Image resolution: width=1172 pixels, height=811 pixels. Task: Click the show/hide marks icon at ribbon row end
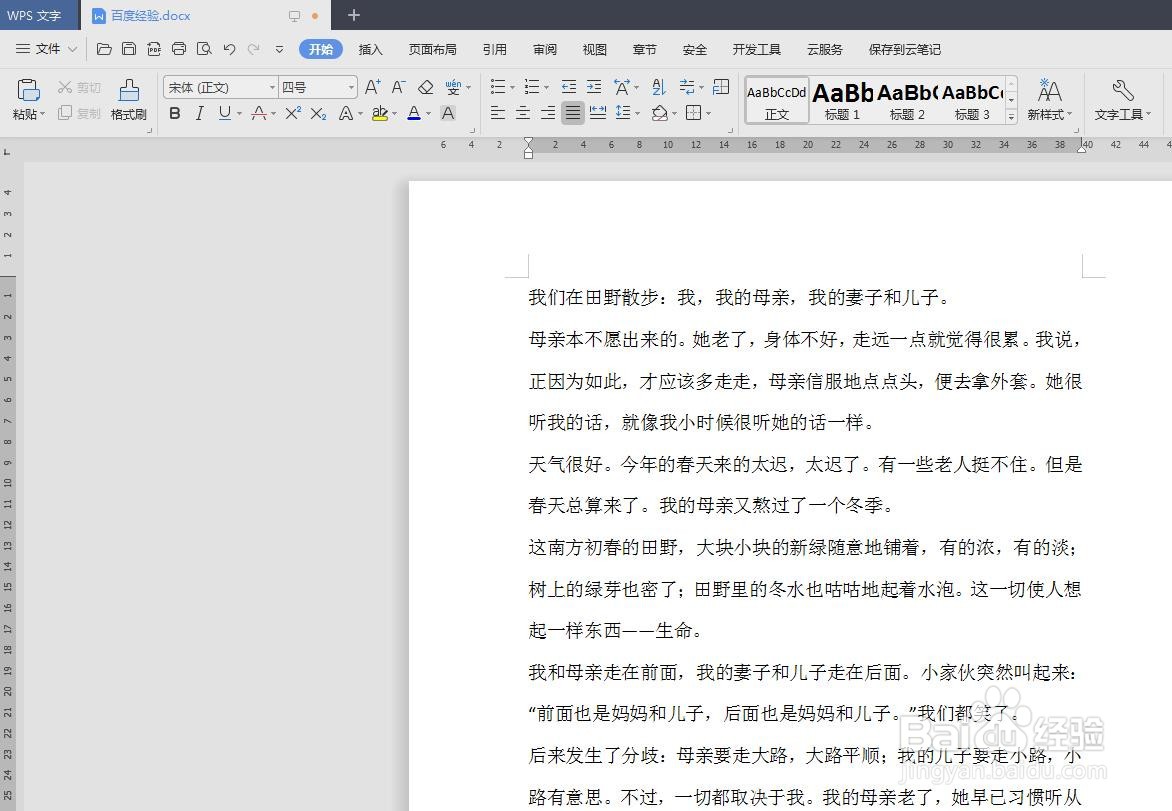click(x=721, y=87)
